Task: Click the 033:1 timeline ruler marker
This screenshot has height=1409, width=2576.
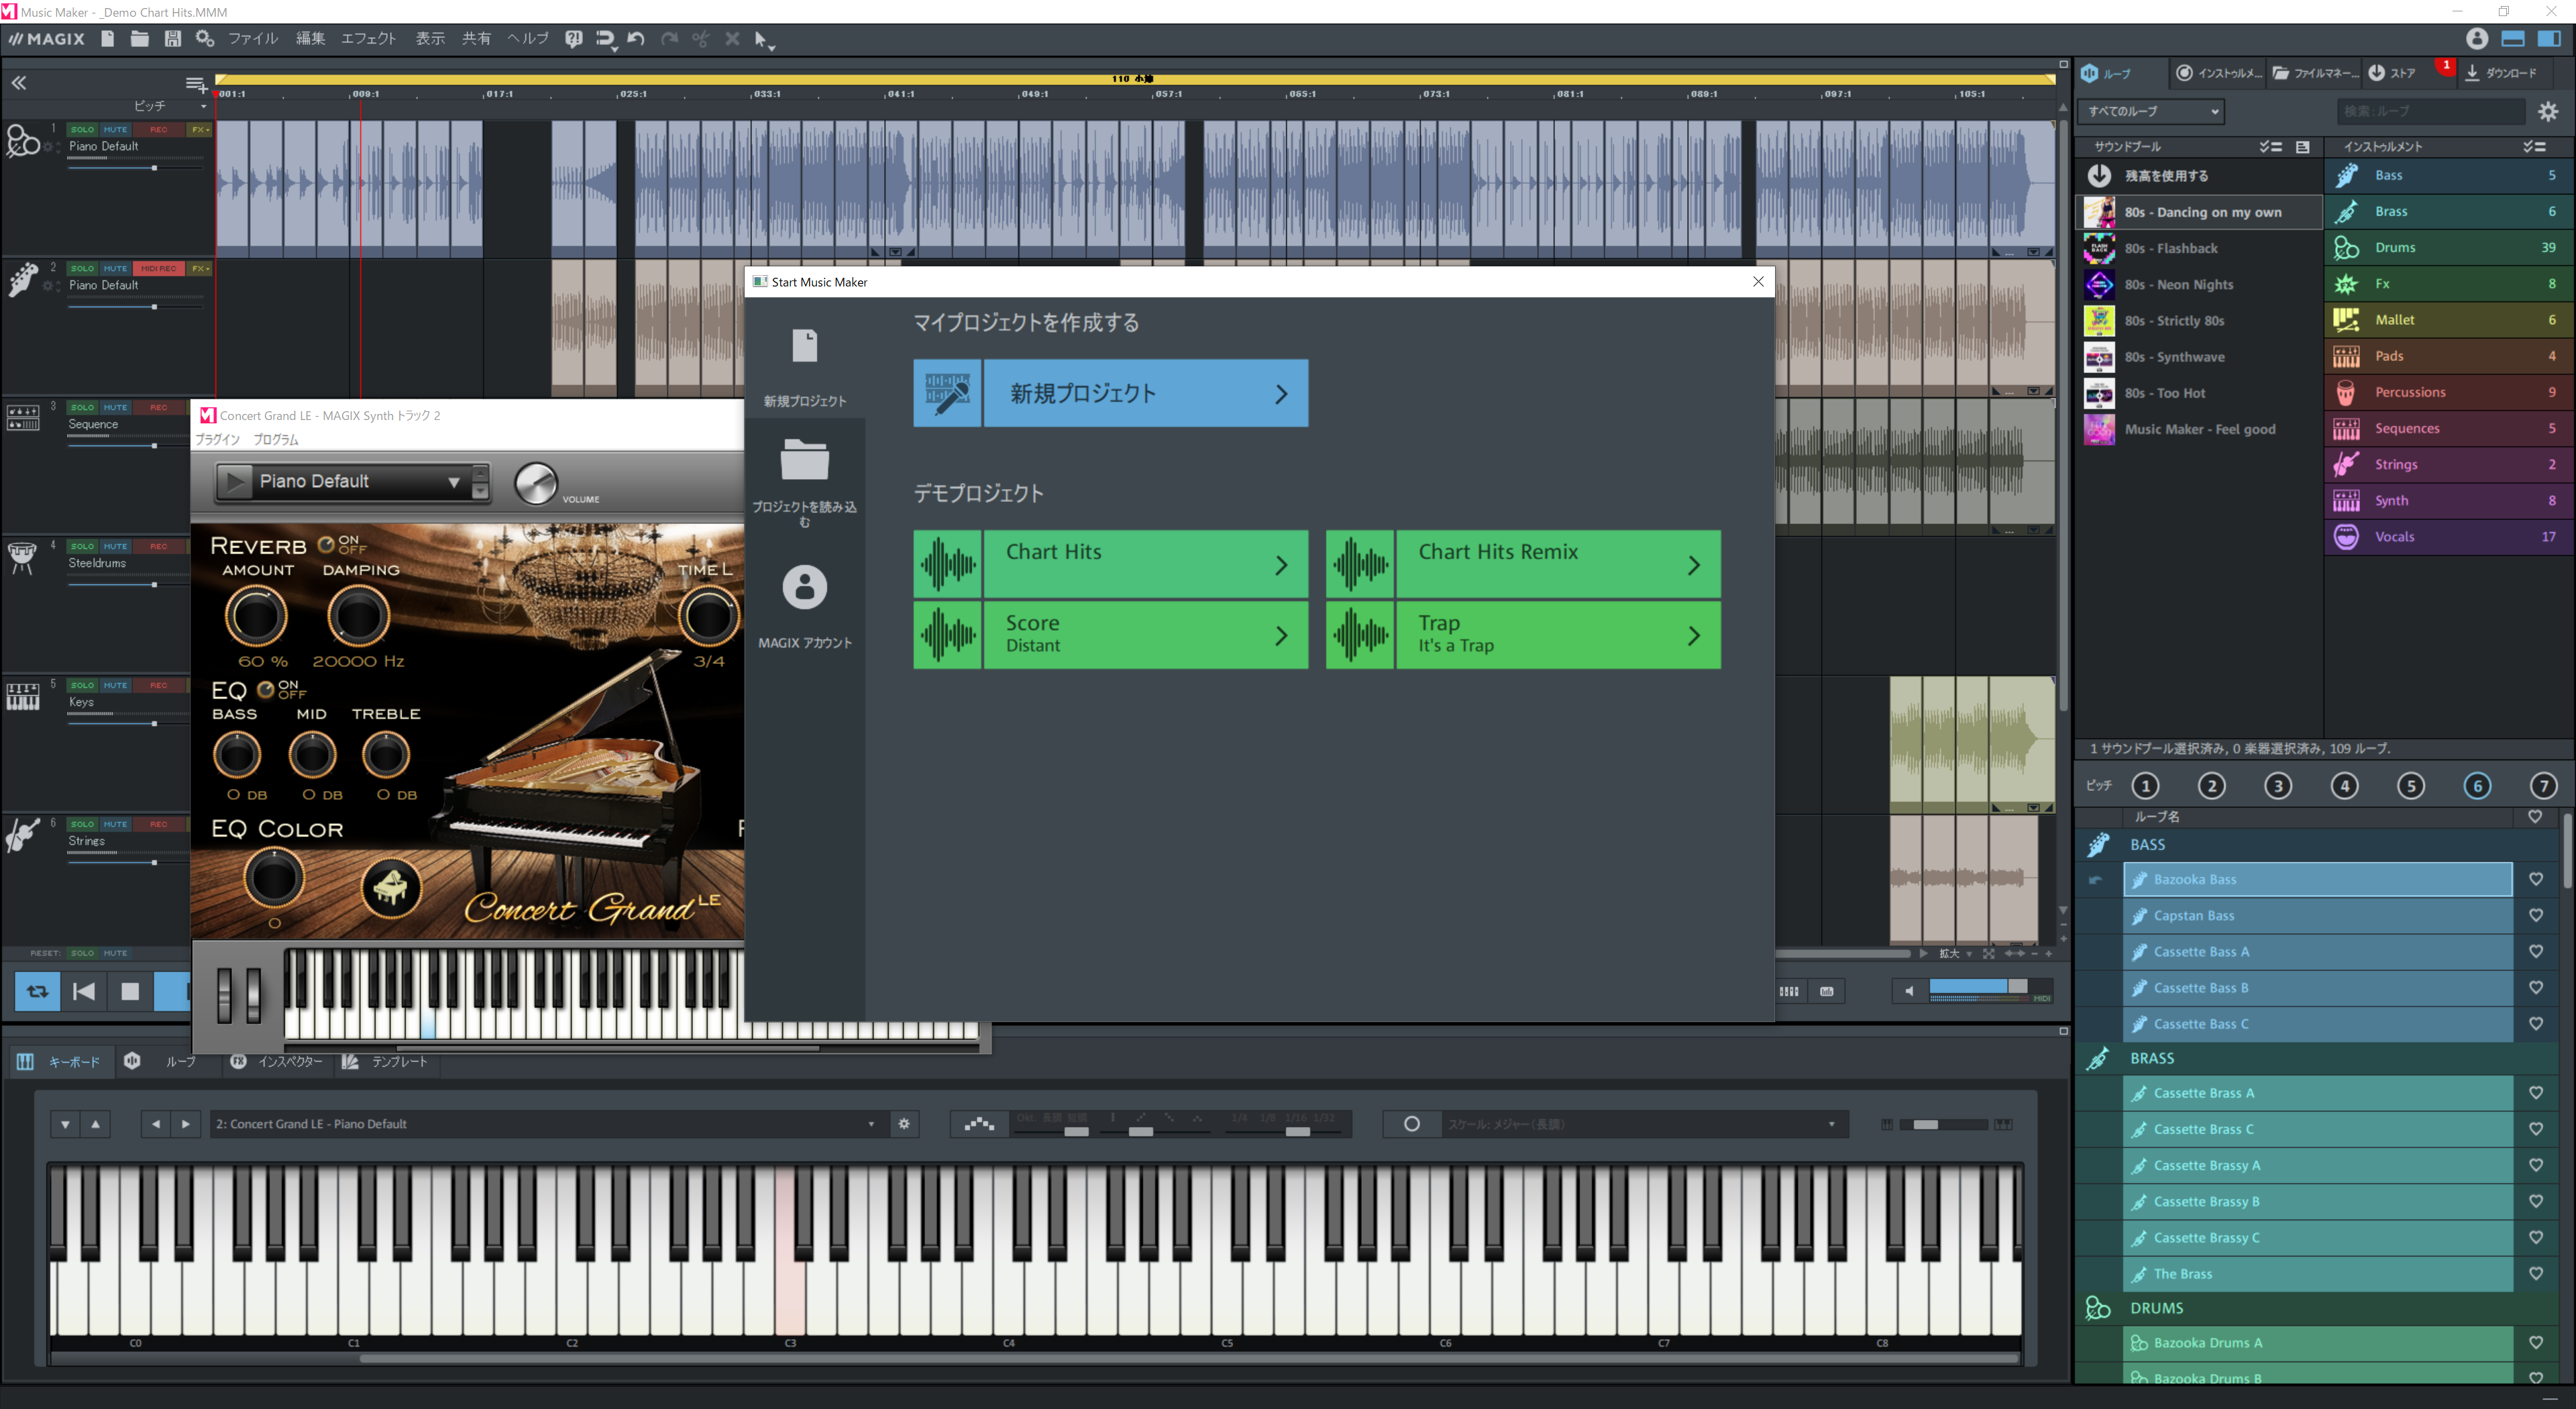Action: pyautogui.click(x=767, y=94)
